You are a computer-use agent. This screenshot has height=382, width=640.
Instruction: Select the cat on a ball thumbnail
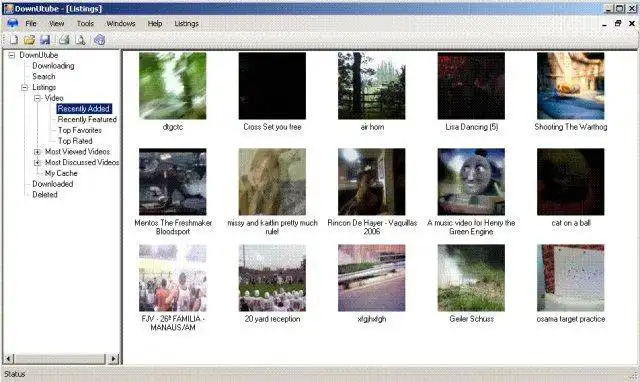(571, 182)
